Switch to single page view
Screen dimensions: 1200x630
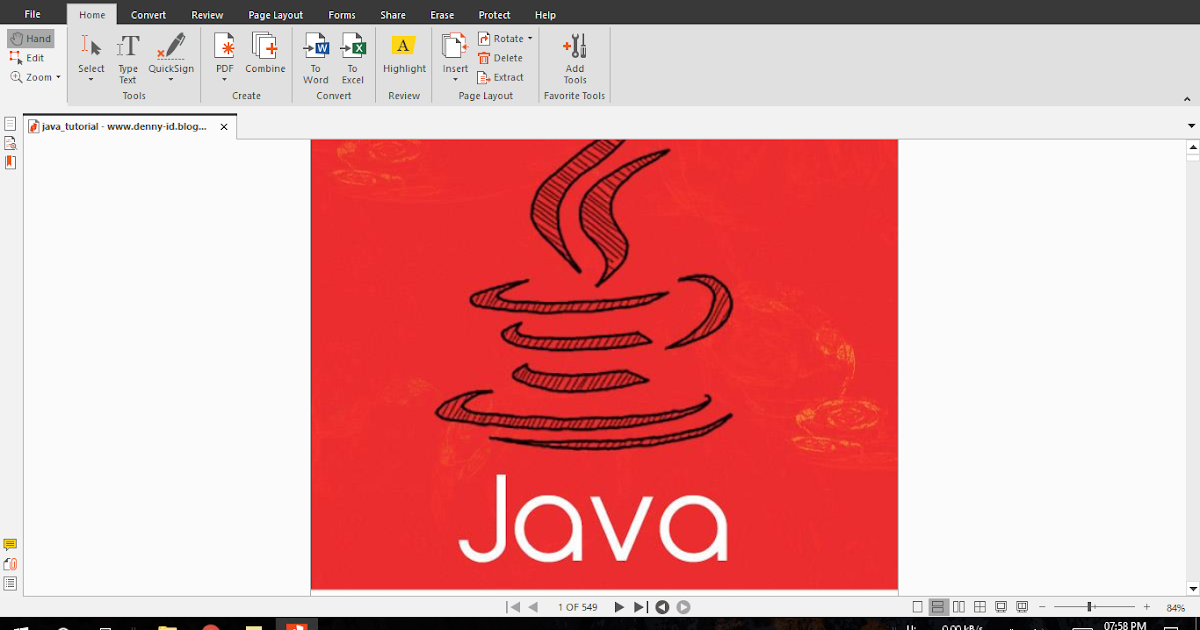coord(918,607)
